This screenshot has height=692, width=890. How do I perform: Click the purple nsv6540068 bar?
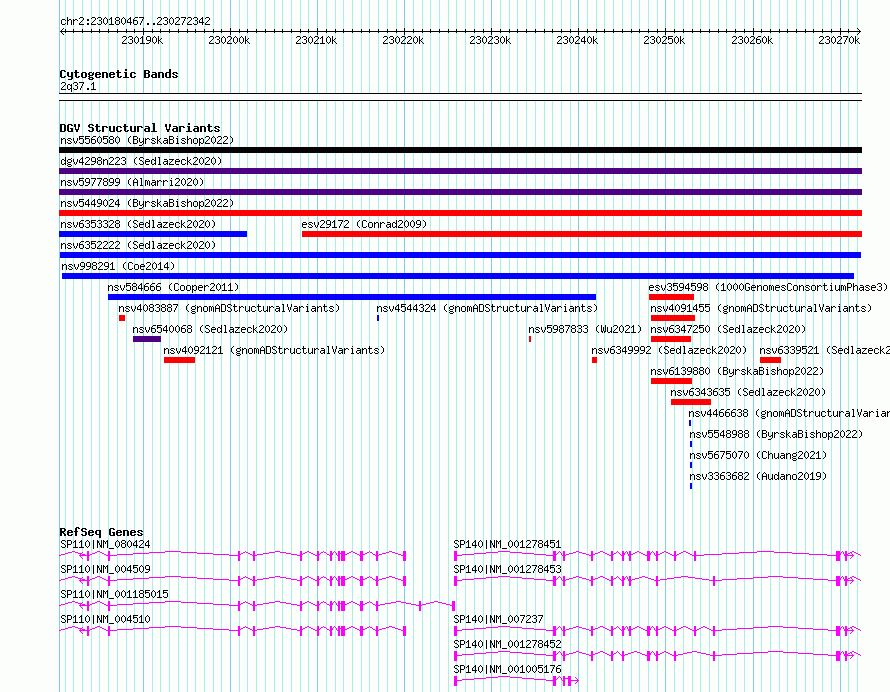[147, 339]
